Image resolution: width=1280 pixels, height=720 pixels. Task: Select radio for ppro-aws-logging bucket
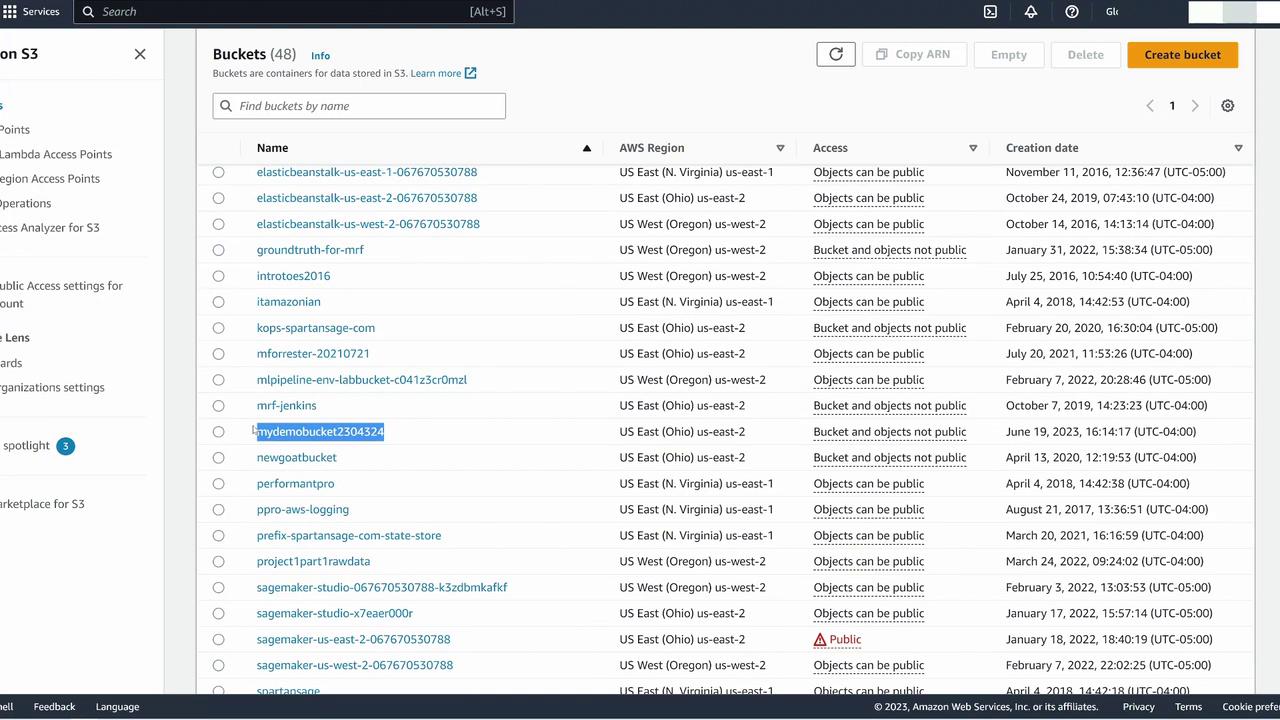click(218, 510)
